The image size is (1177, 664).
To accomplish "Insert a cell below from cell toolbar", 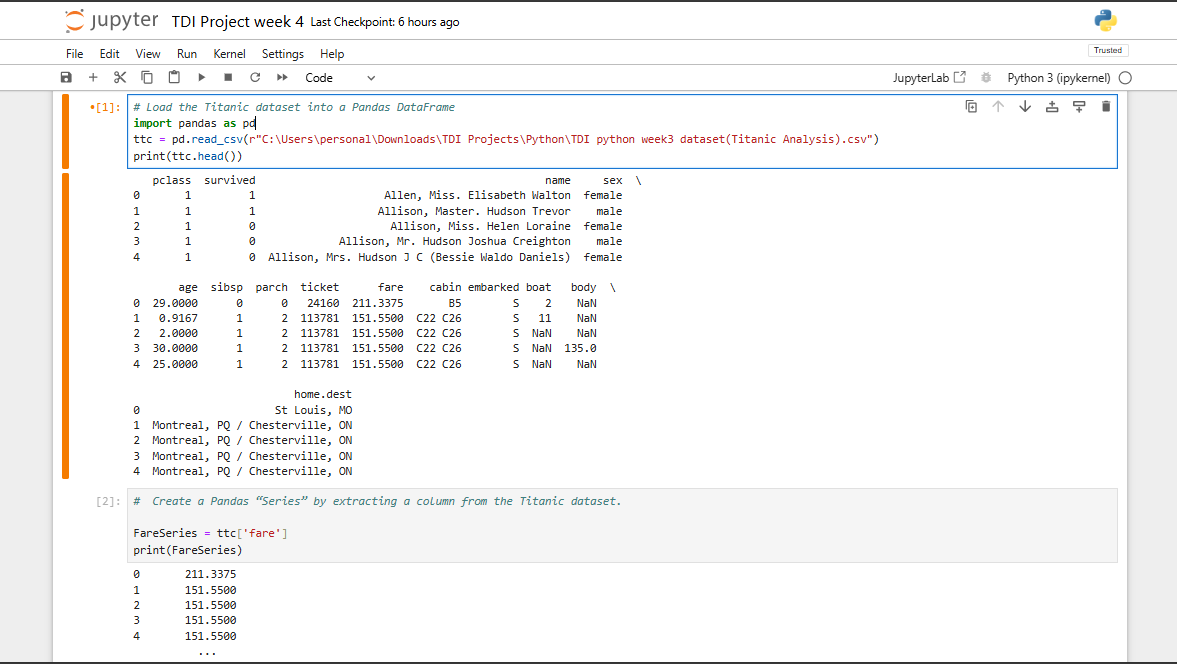I will pyautogui.click(x=1079, y=107).
